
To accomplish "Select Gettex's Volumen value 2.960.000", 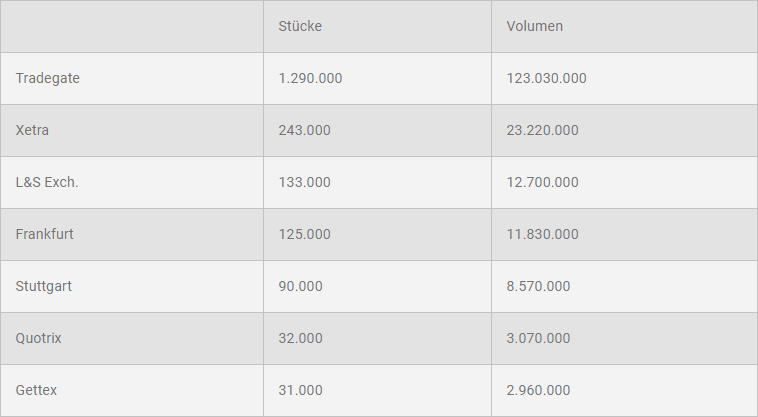I will (x=539, y=390).
